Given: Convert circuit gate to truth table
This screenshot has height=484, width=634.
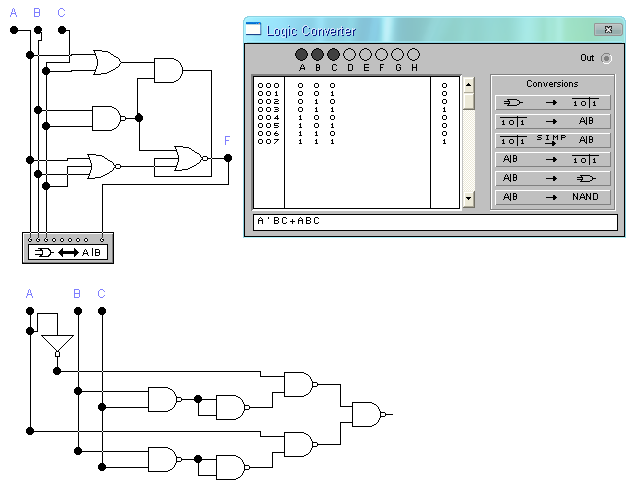Looking at the screenshot, I should pyautogui.click(x=552, y=103).
